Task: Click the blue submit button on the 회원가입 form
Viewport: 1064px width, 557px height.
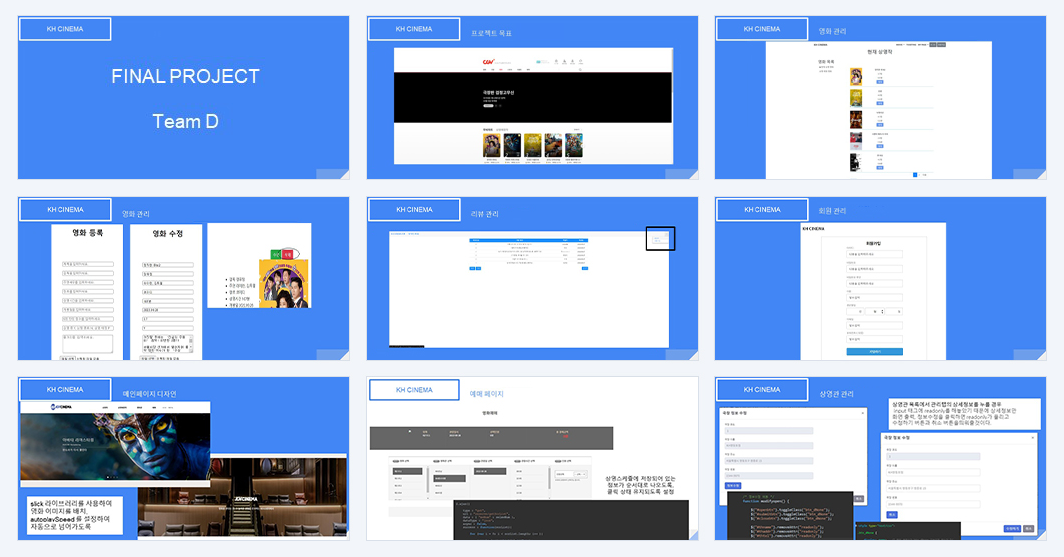Action: [875, 351]
